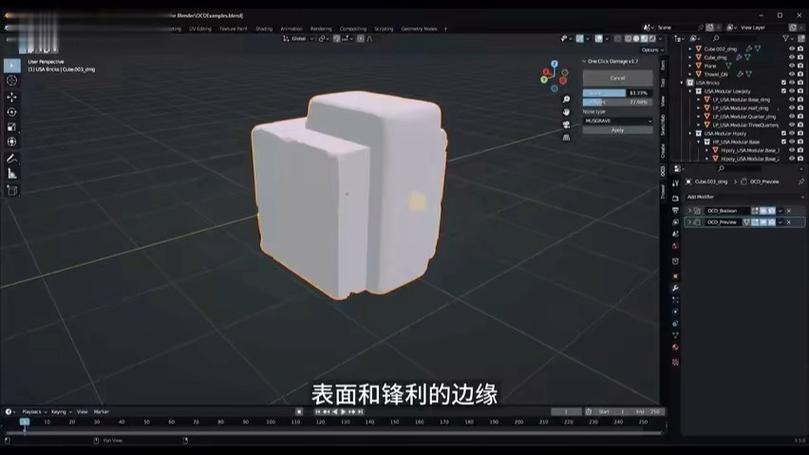
Task: Click the outliner search magnifier icon
Action: point(716,38)
